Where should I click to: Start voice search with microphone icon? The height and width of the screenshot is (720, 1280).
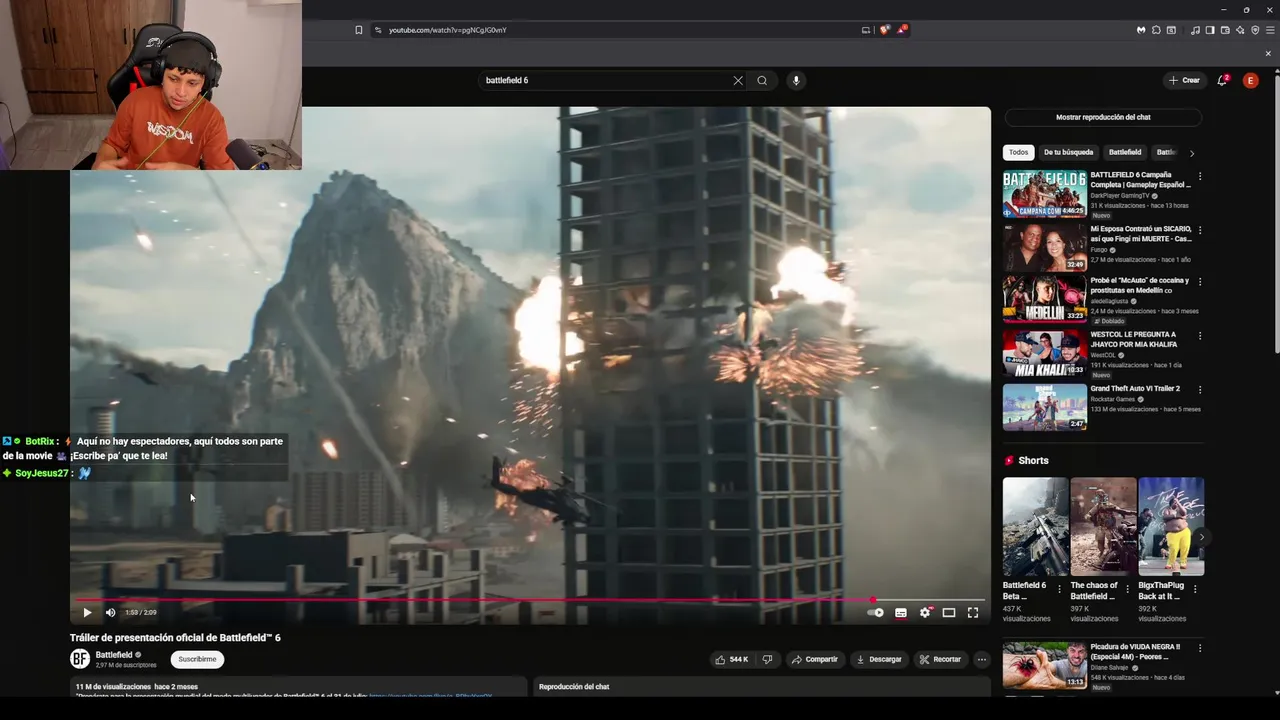tap(796, 80)
